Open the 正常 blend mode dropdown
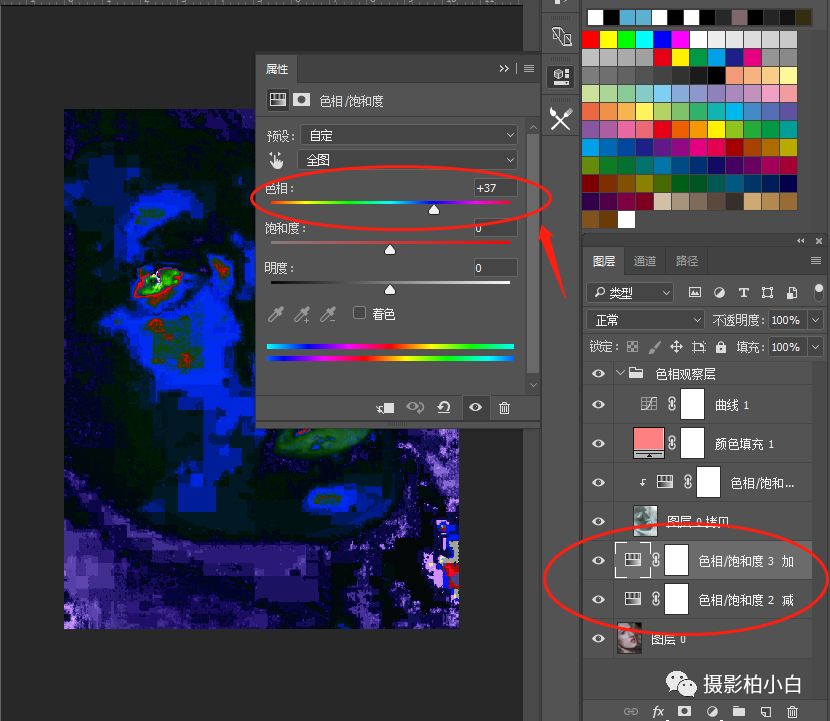Image resolution: width=830 pixels, height=721 pixels. [x=647, y=320]
